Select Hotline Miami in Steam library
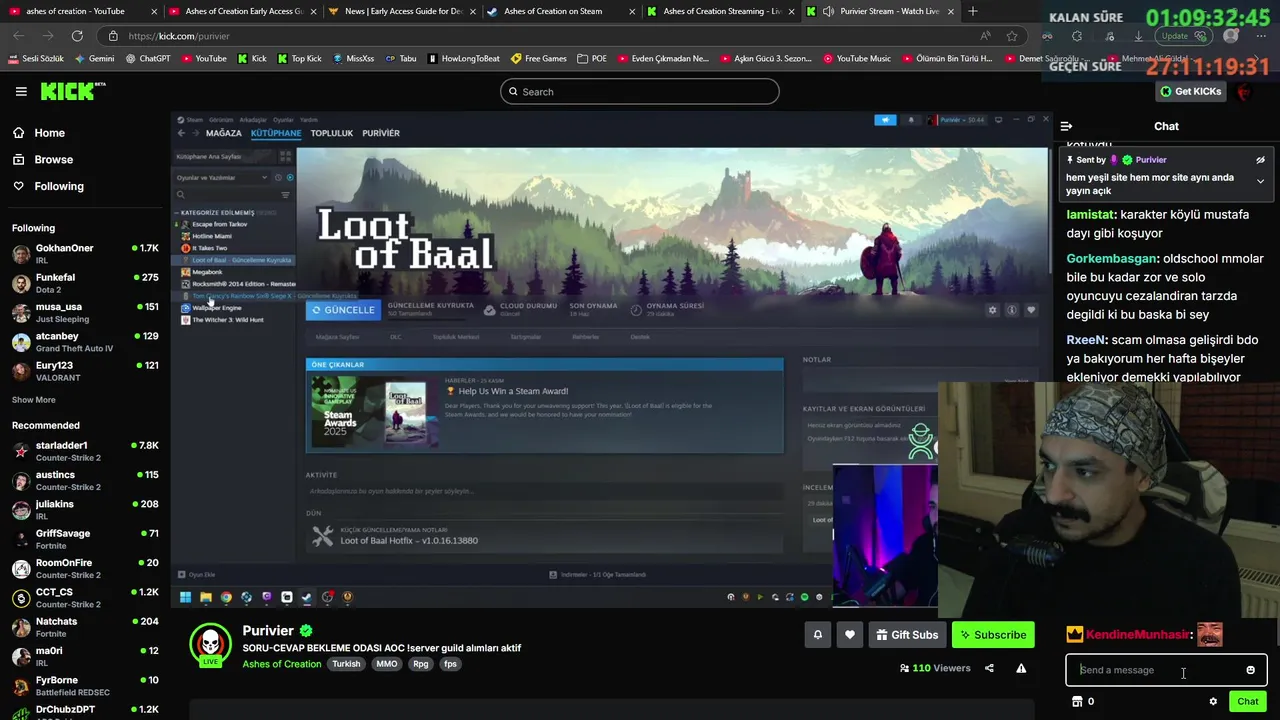 coord(211,236)
